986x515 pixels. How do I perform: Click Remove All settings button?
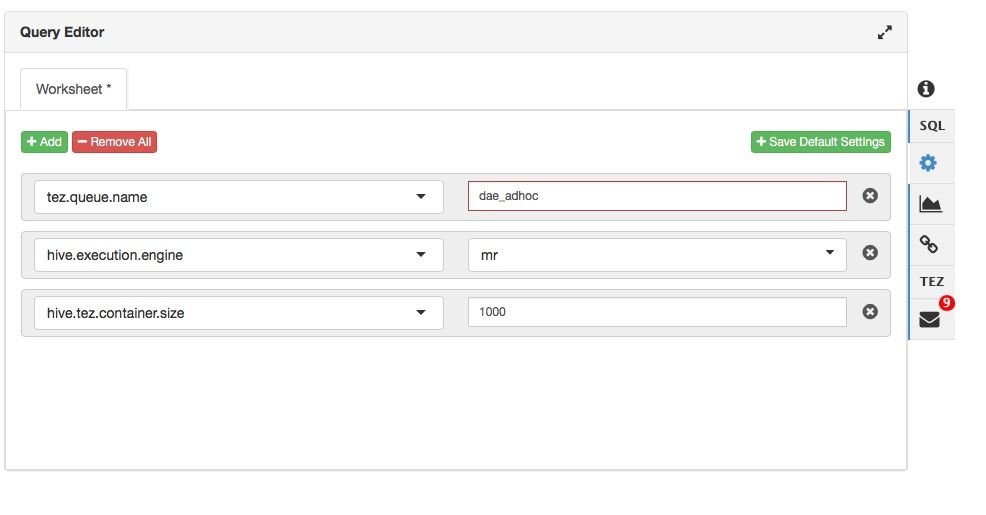pyautogui.click(x=114, y=142)
